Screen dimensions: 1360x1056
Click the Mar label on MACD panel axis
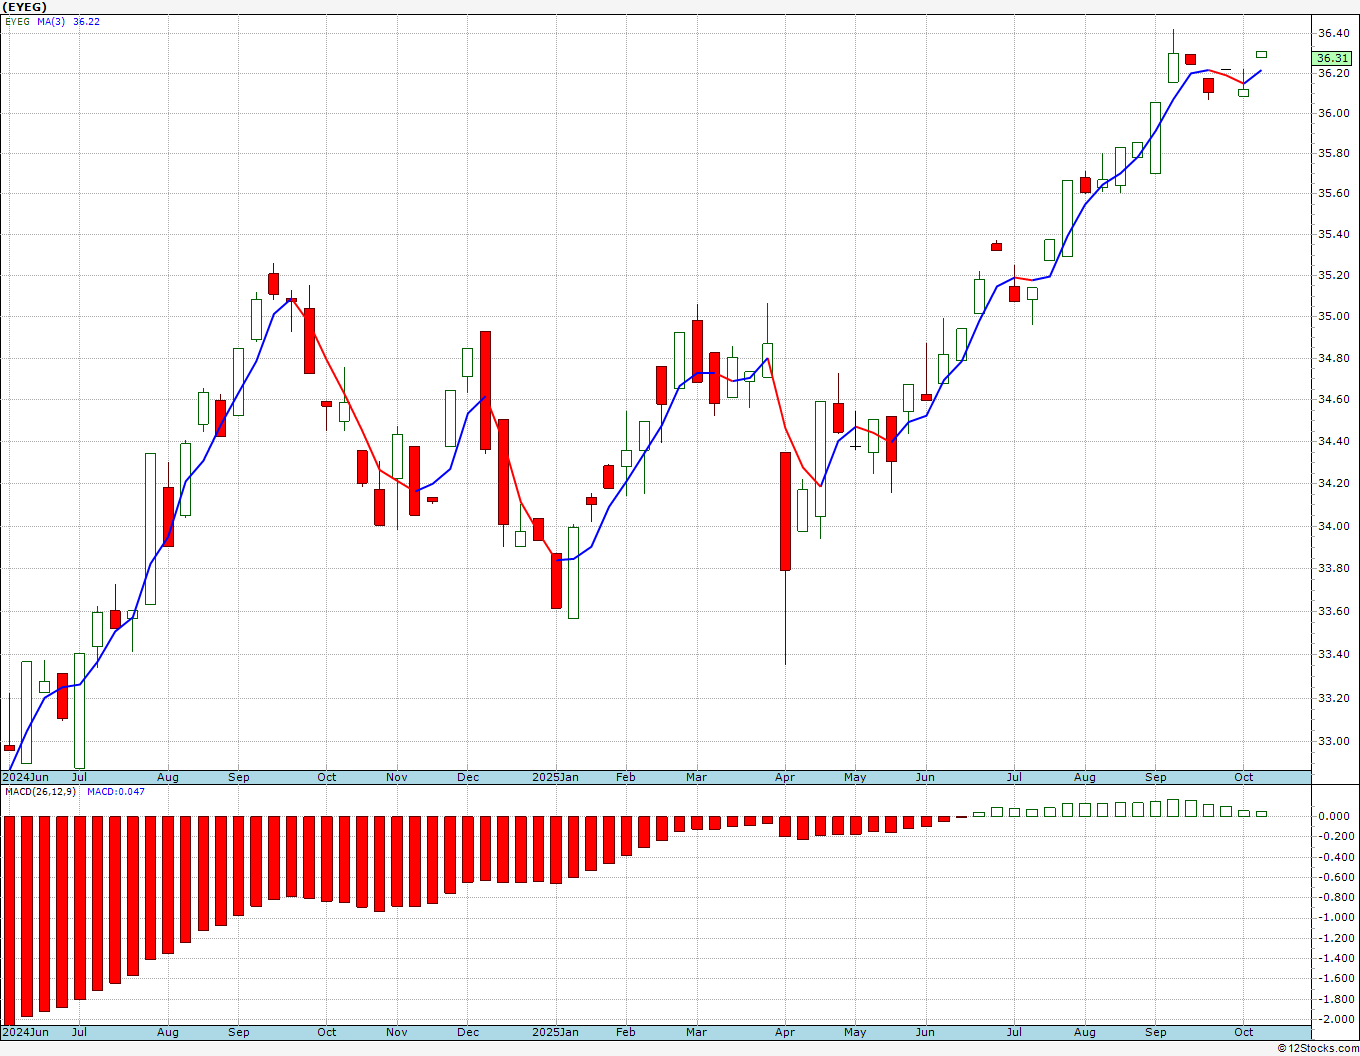point(697,1032)
